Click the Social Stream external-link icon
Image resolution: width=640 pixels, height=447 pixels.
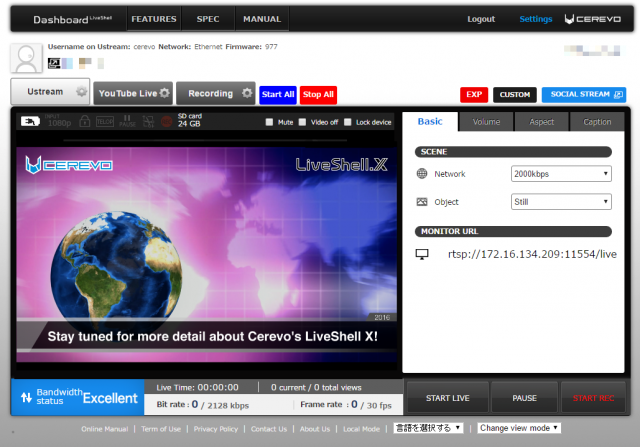618,95
